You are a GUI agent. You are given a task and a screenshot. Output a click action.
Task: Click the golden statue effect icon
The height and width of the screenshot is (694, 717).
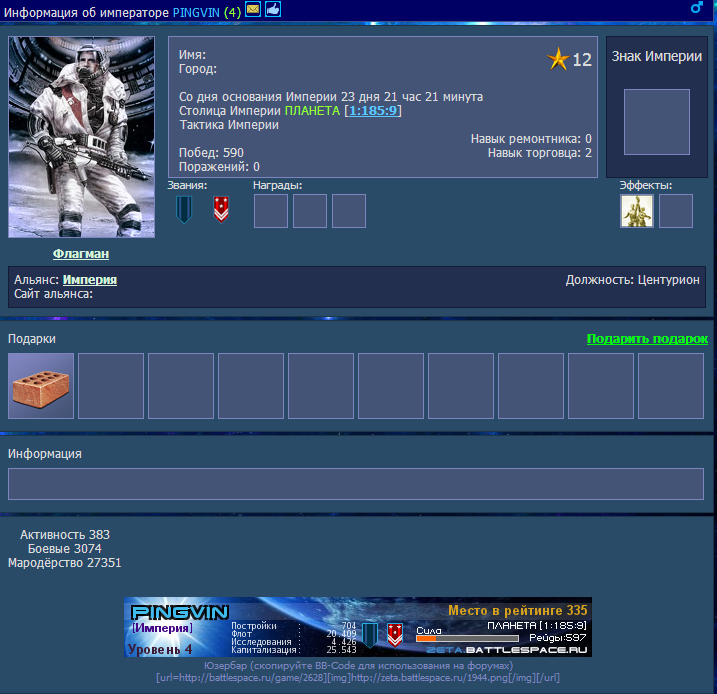(637, 211)
